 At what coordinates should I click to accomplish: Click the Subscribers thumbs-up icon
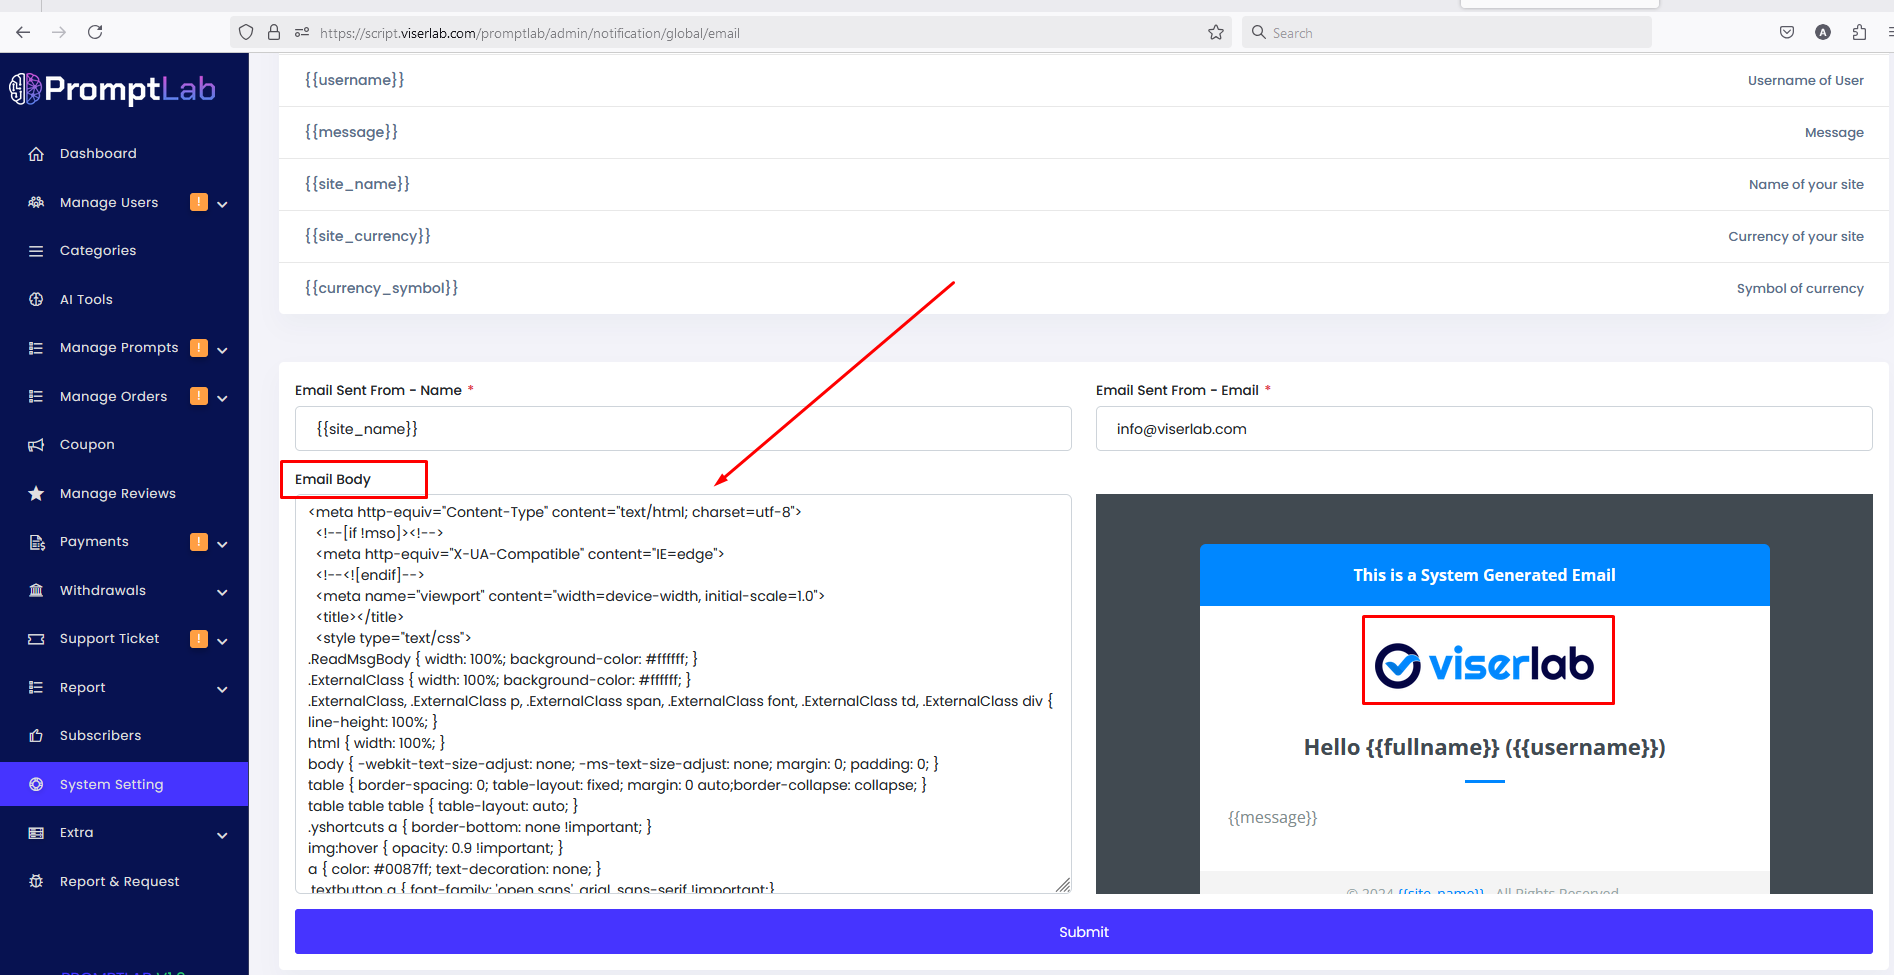[x=36, y=736]
